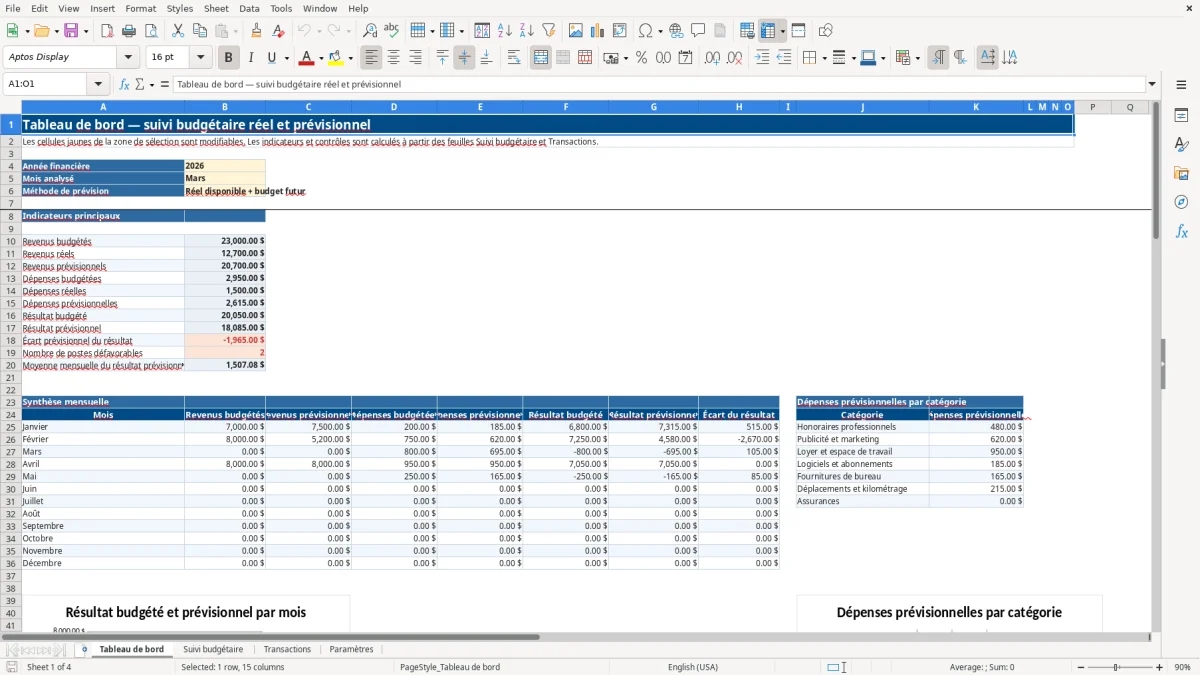Viewport: 1200px width, 675px height.
Task: Click the Sort Ascending icon
Action: pos(504,31)
